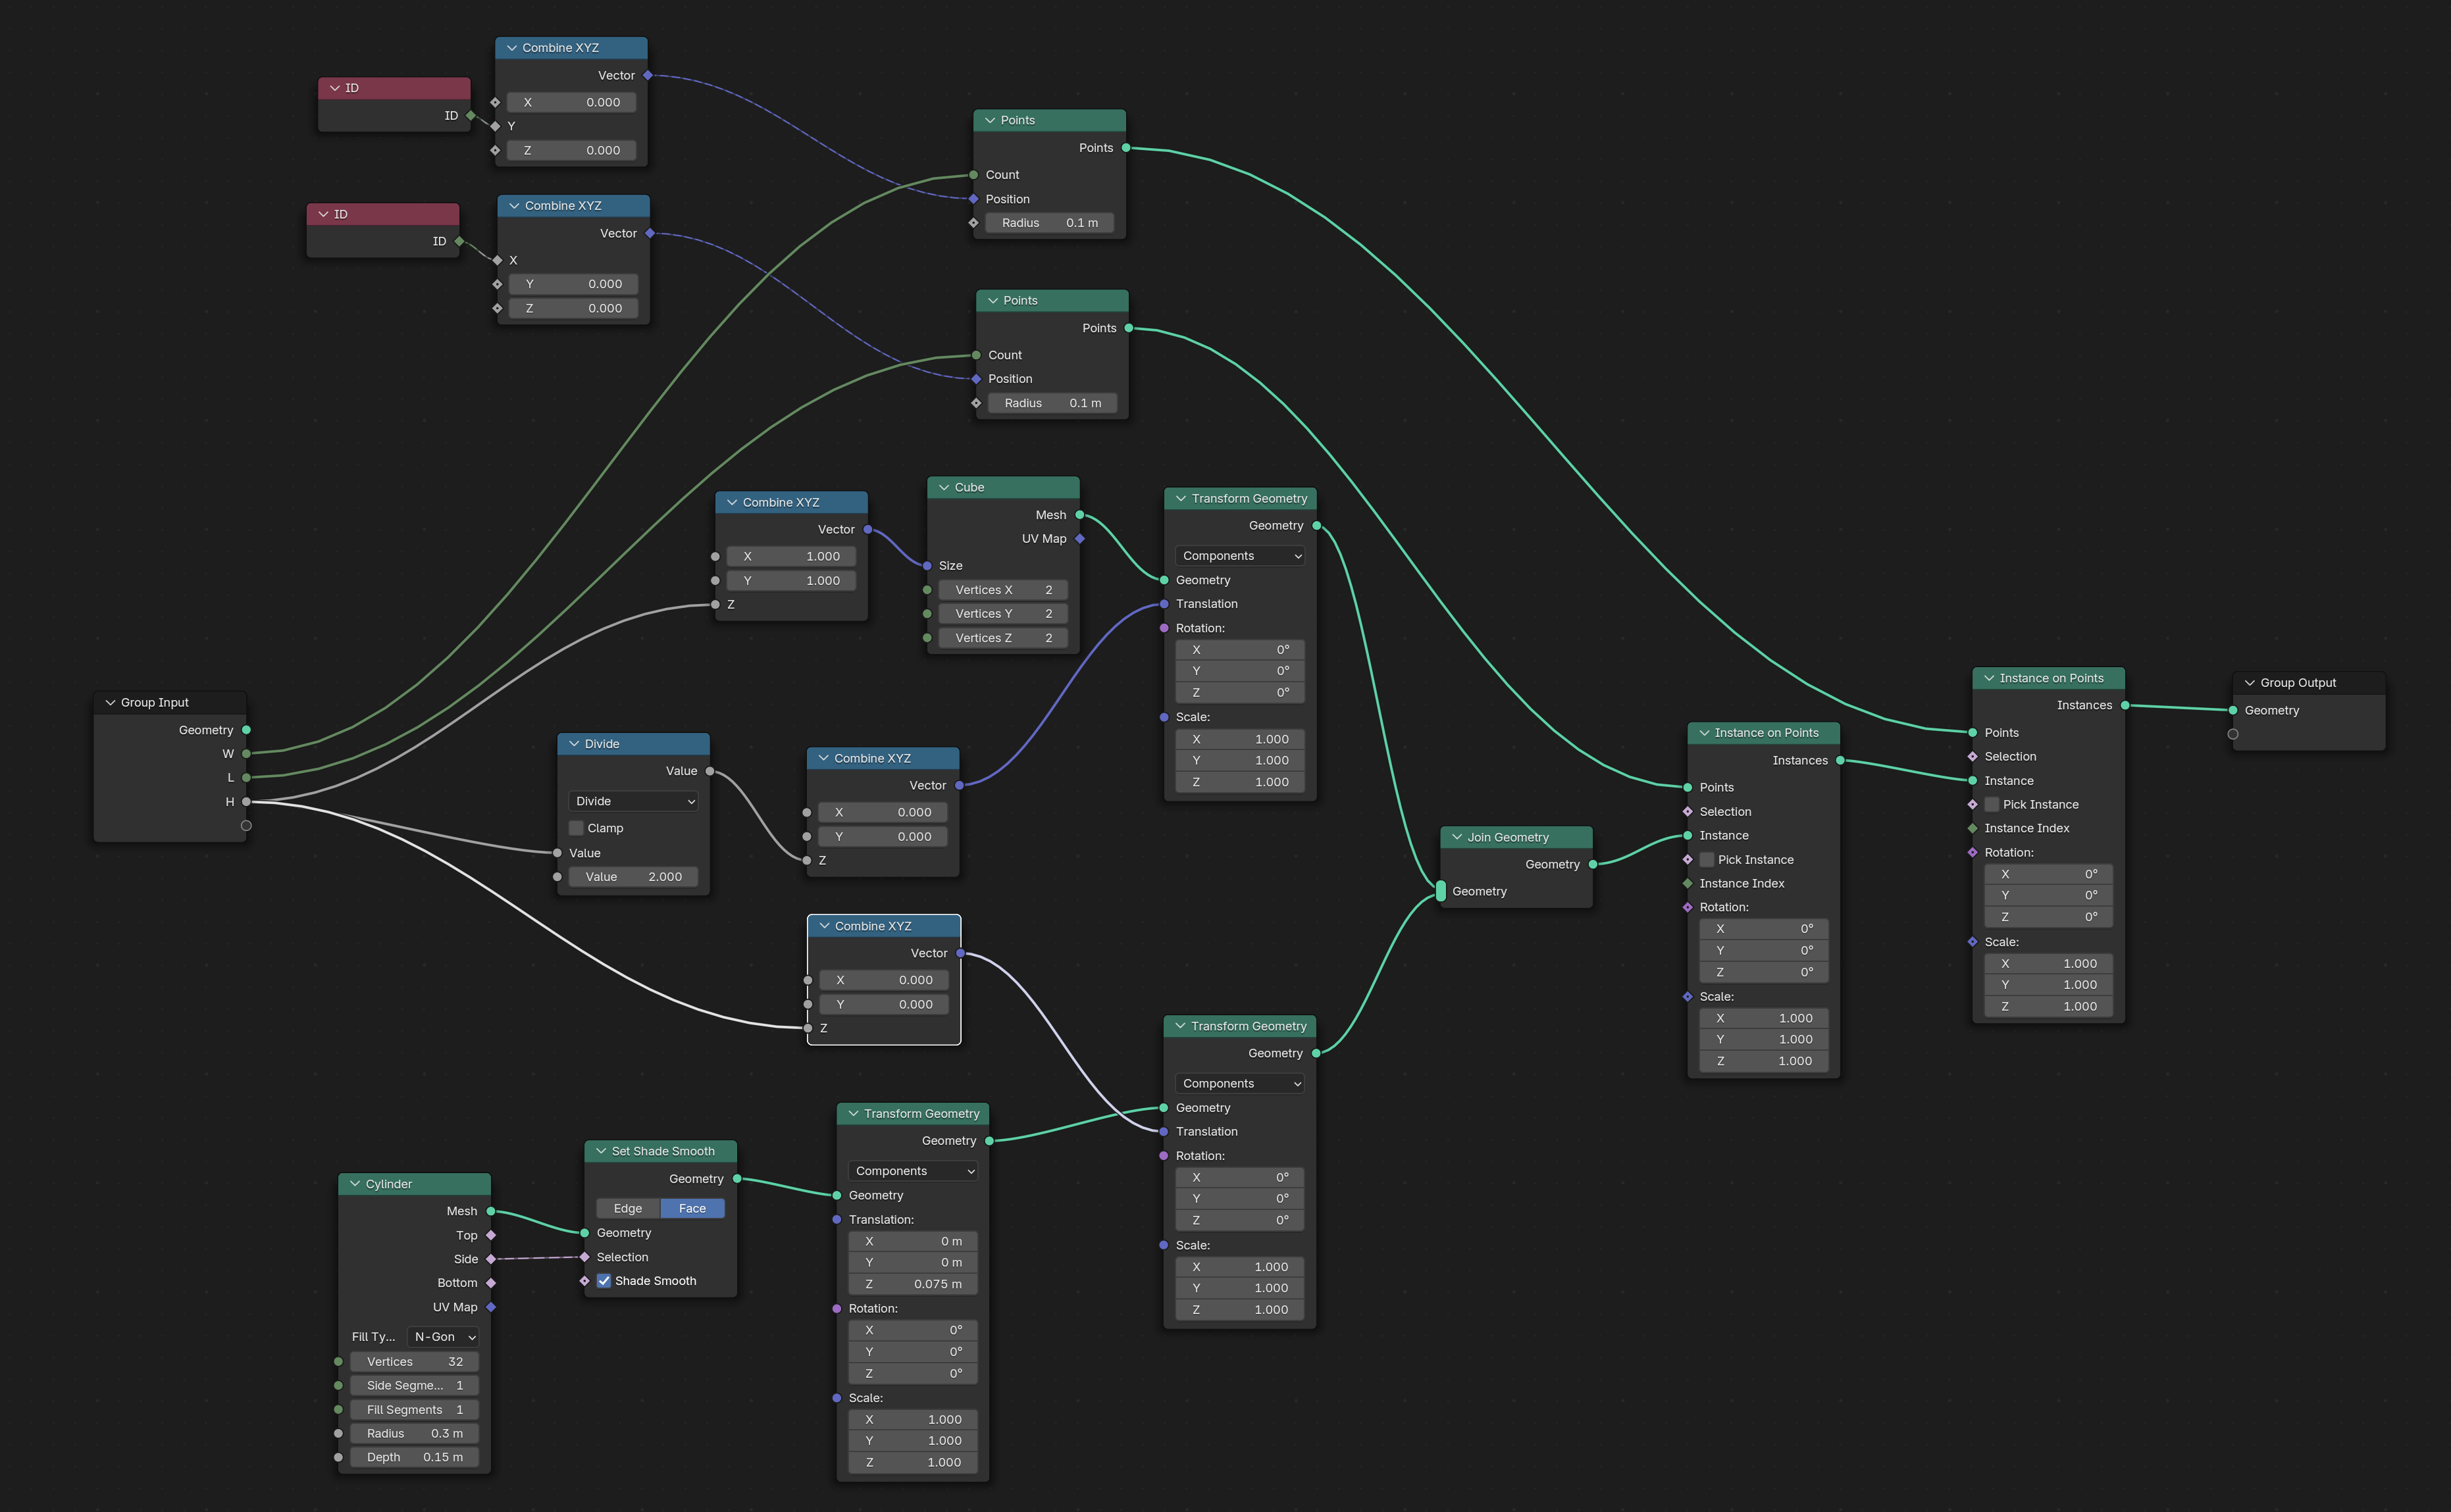Collapse the Cube node with its chevron
2451x1512 pixels.
[x=944, y=487]
